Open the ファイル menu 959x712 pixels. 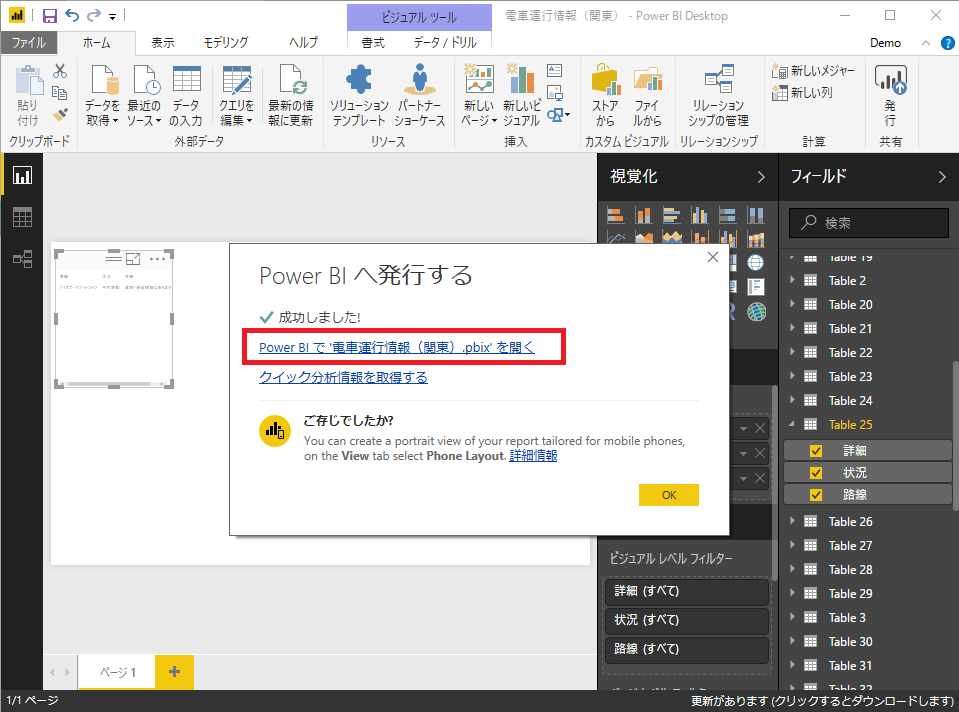28,43
